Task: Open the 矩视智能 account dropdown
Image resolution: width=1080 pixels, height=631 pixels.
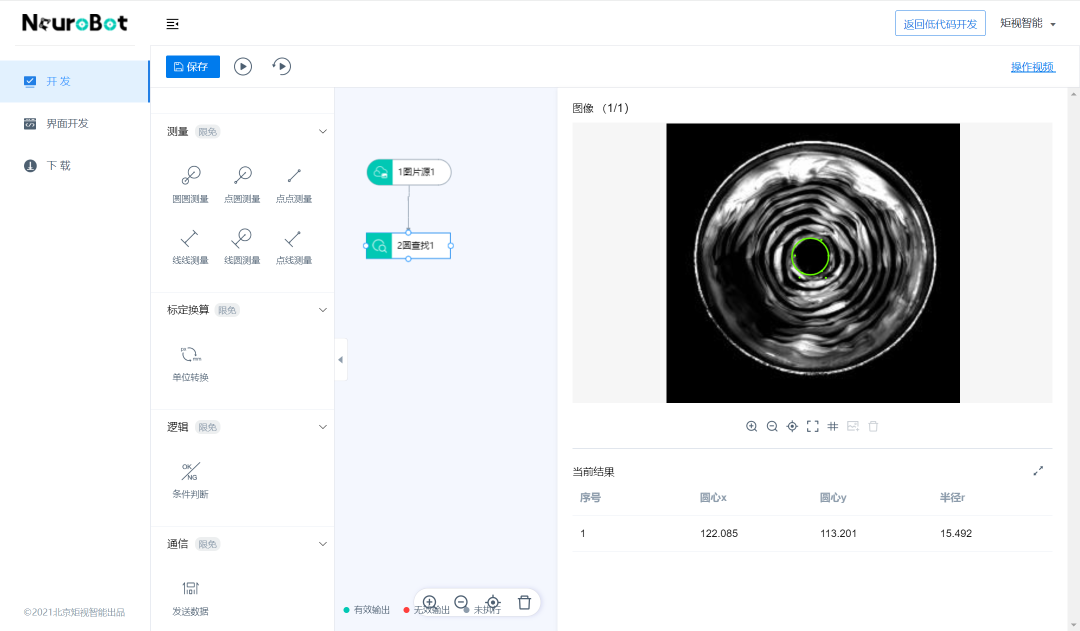Action: click(x=1028, y=23)
